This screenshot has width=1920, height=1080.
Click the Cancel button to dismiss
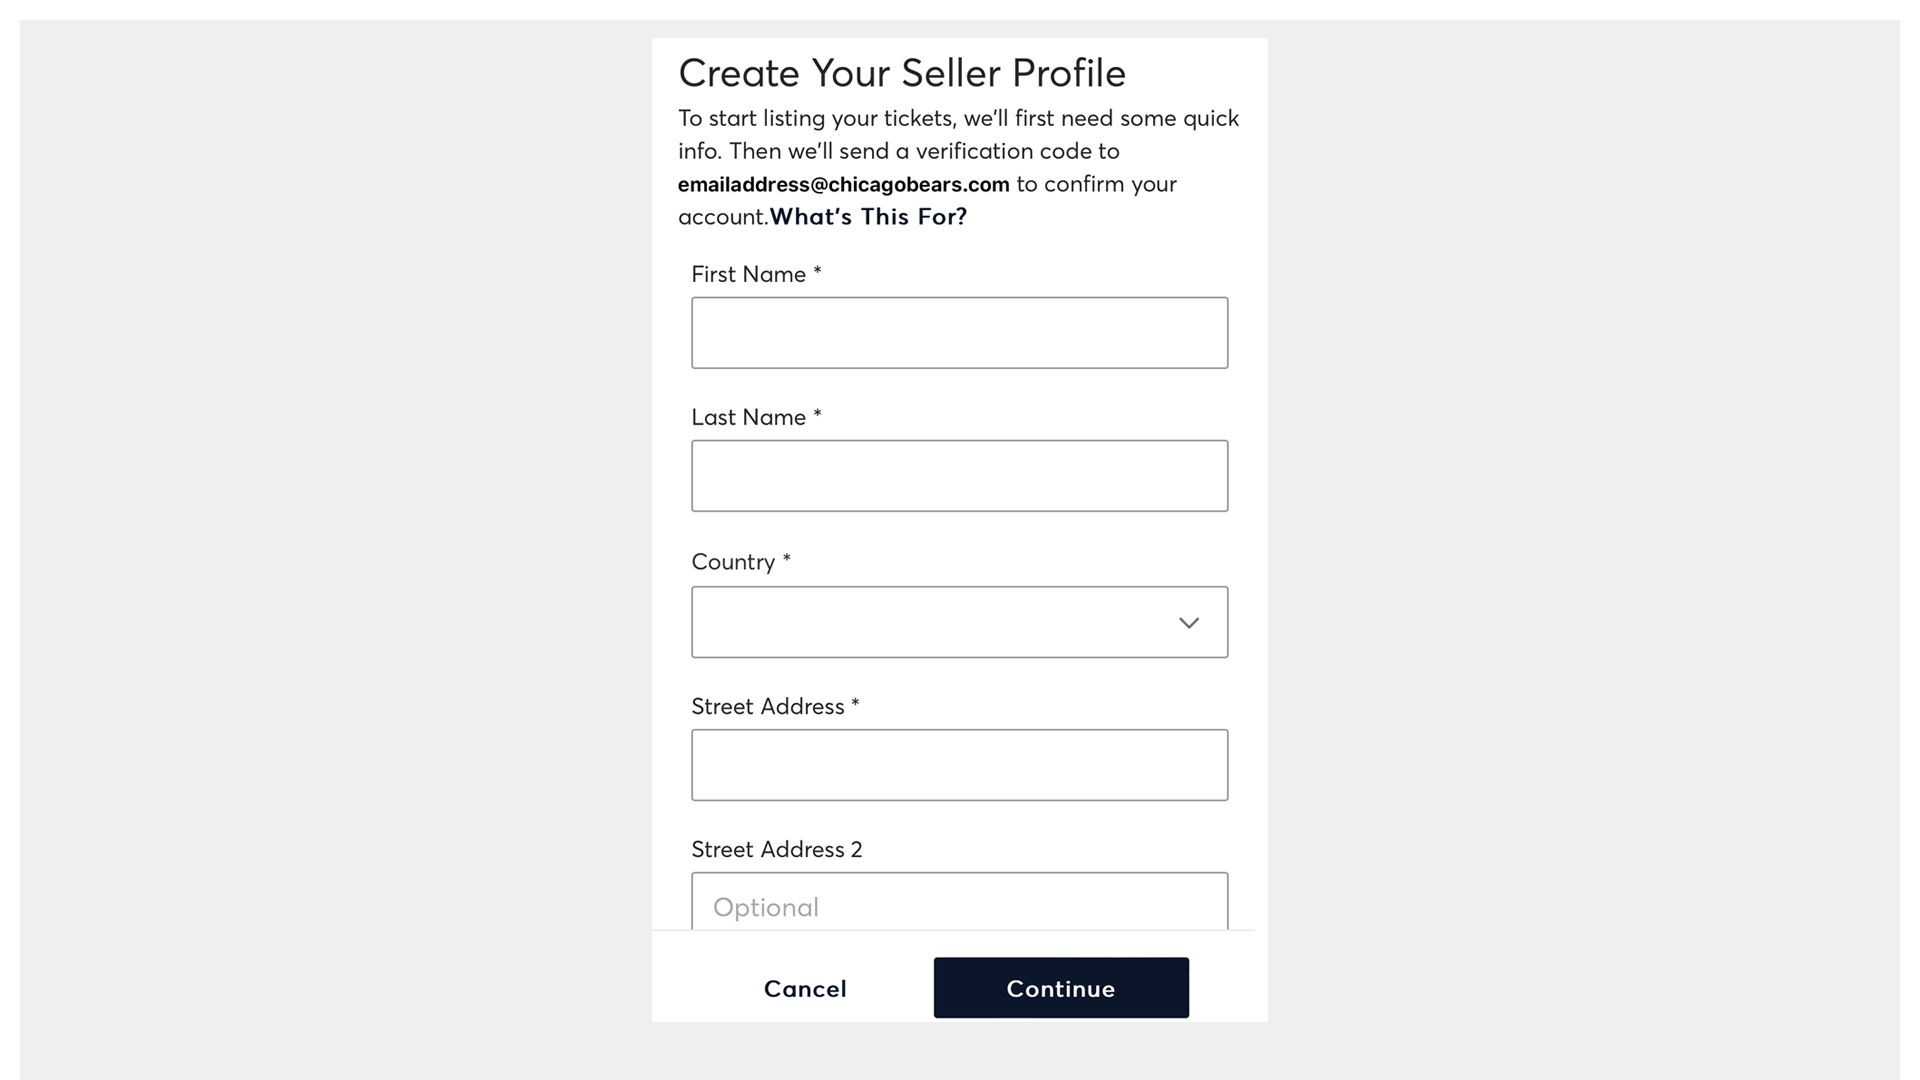click(804, 988)
